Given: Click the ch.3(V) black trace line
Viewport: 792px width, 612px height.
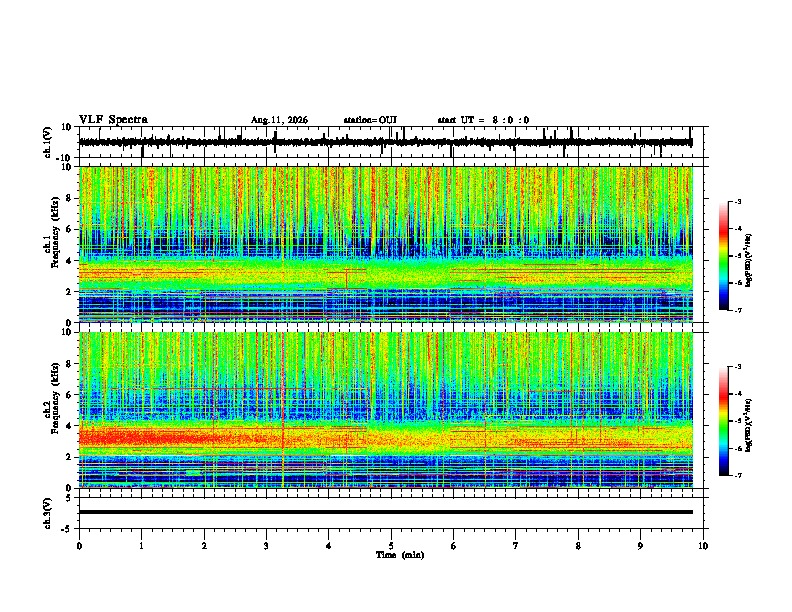Looking at the screenshot, I should 385,512.
